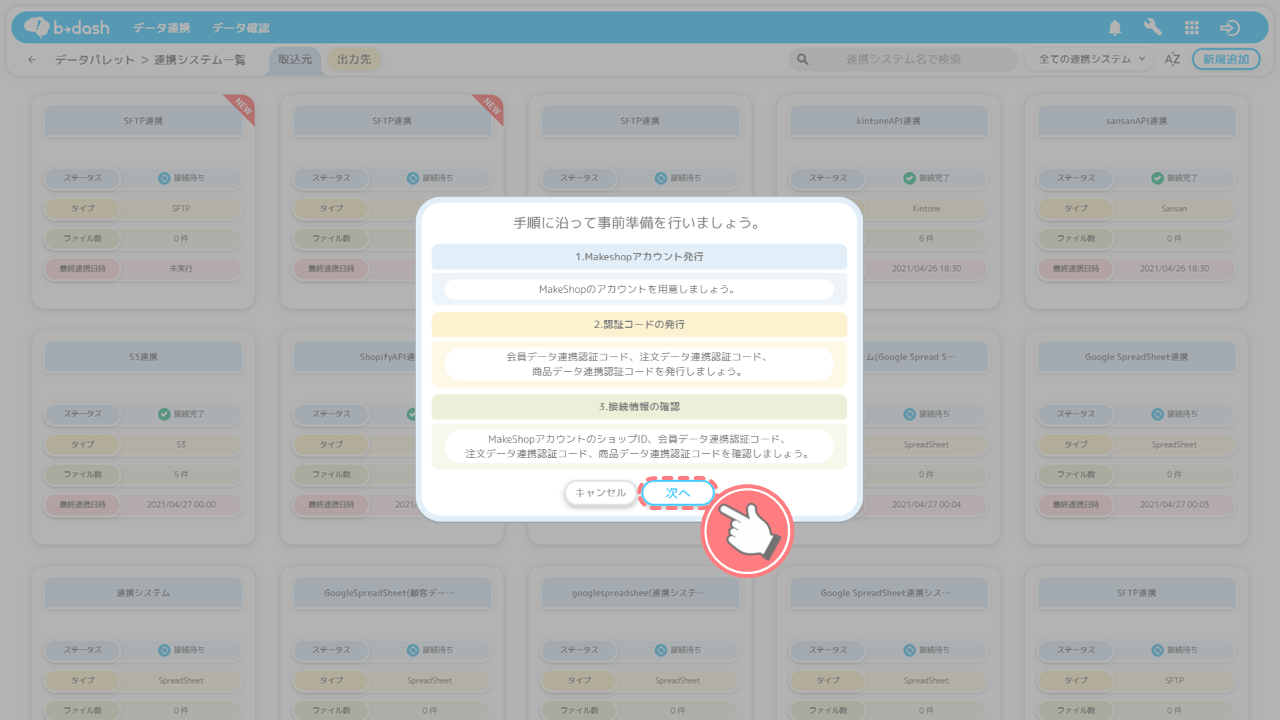
Task: Click the 未実行 last-sync value
Action: tap(181, 269)
